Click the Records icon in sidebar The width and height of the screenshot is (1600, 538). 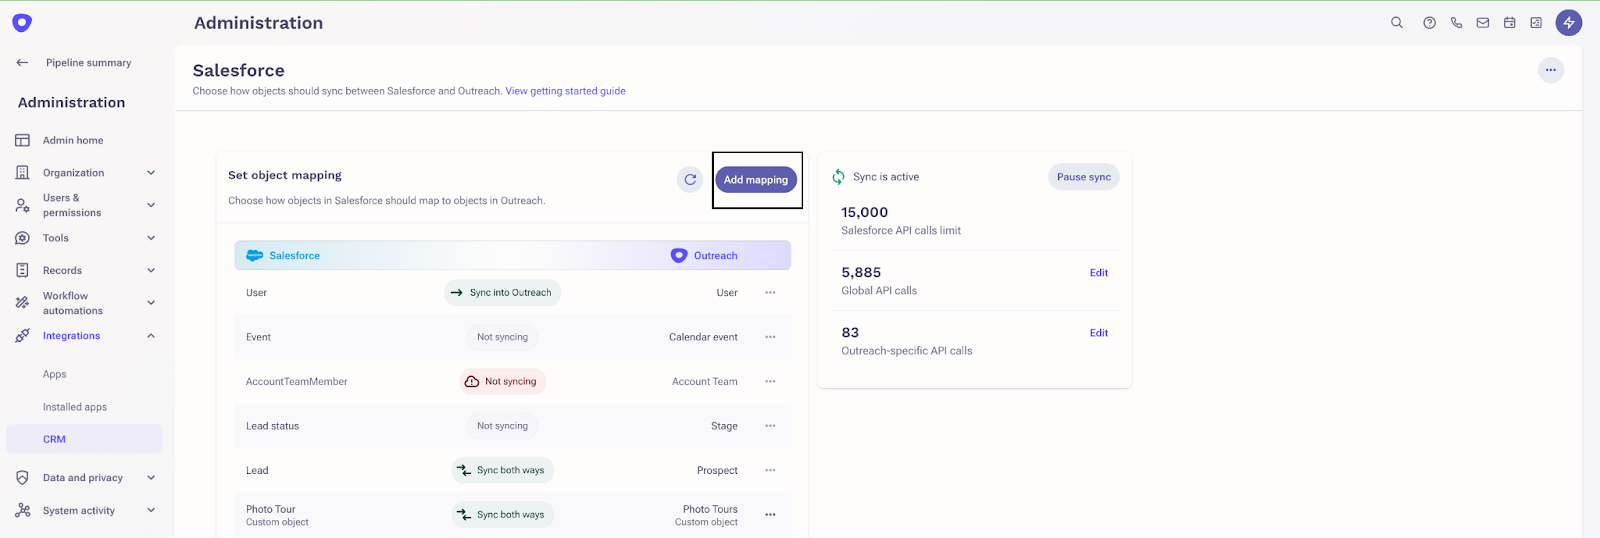(22, 270)
